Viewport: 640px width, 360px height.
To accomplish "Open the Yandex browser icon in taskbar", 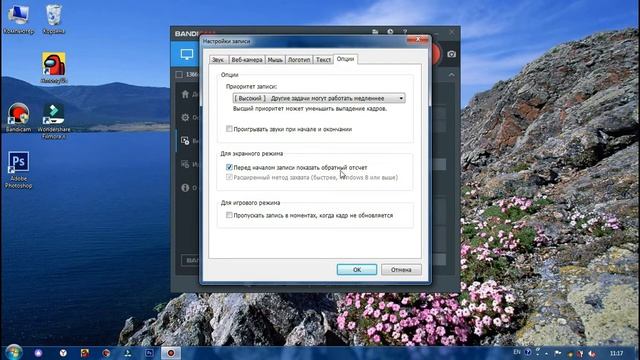I will pyautogui.click(x=63, y=353).
